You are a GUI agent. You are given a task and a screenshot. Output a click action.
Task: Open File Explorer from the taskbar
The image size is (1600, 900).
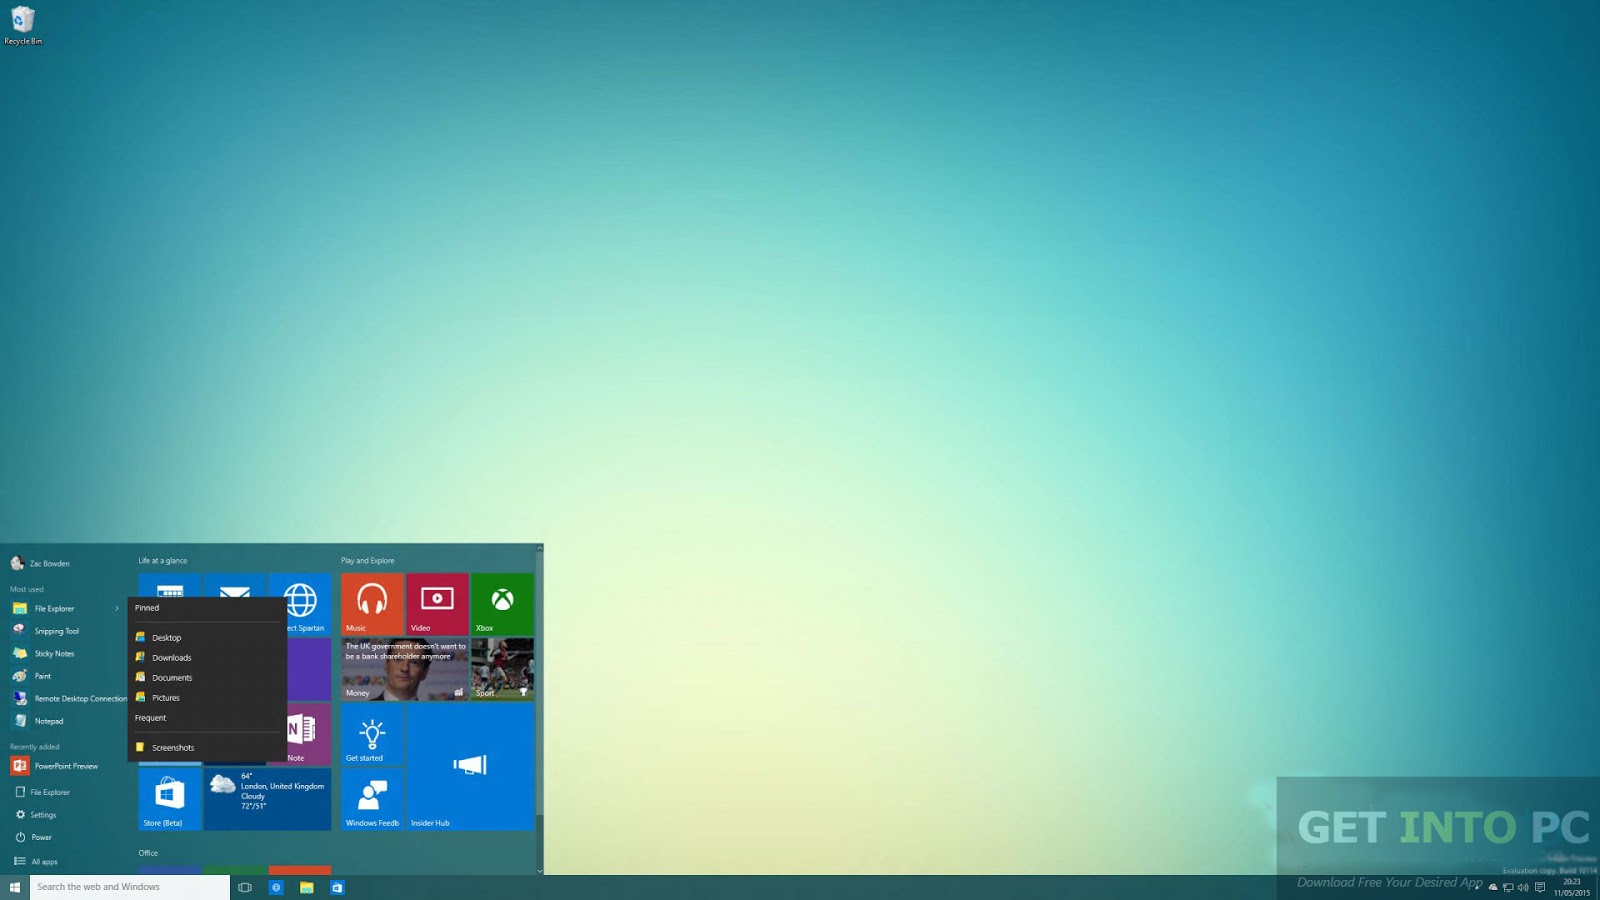point(307,887)
